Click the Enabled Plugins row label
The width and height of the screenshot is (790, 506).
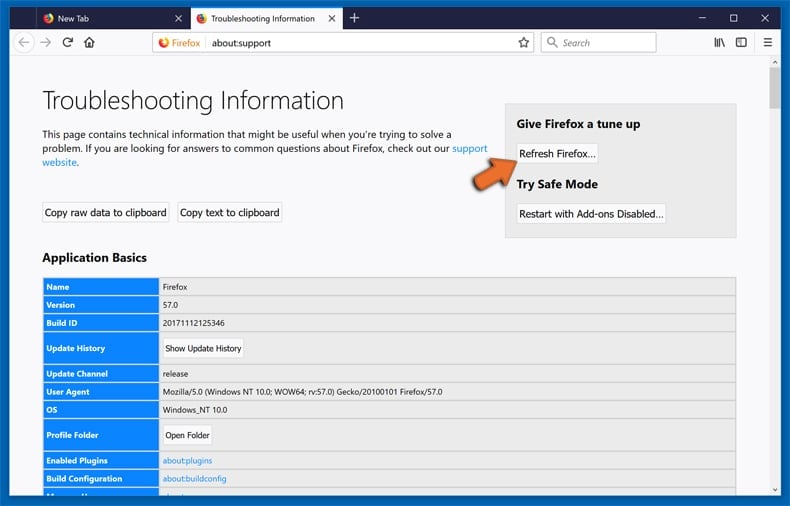(77, 461)
